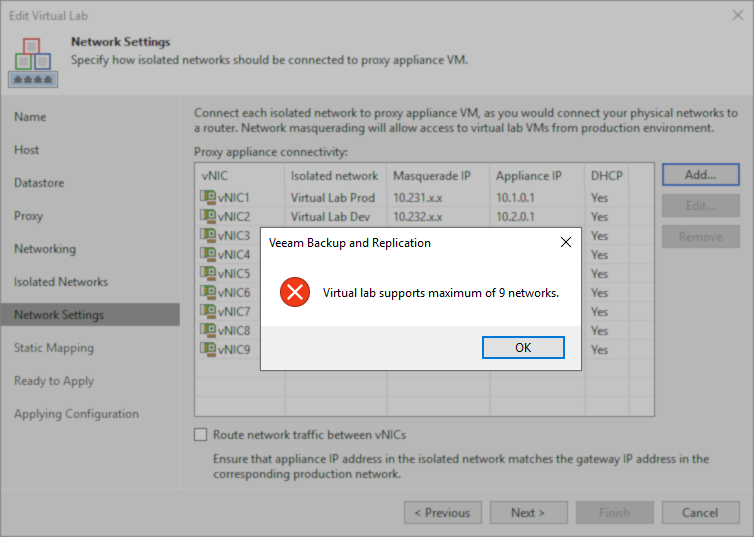Proceed with the Next button
Image resolution: width=754 pixels, height=537 pixels.
(528, 512)
